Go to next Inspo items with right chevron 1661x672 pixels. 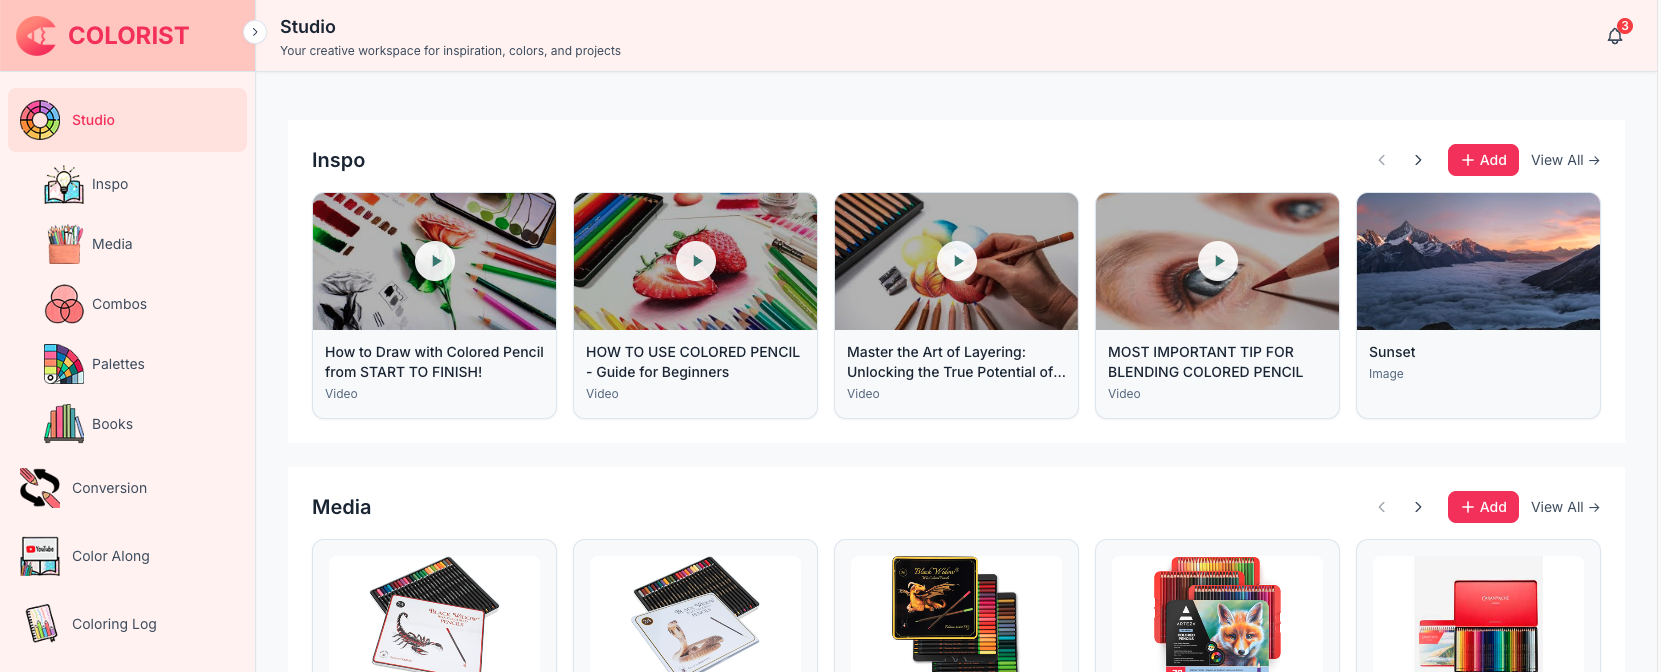pos(1418,160)
